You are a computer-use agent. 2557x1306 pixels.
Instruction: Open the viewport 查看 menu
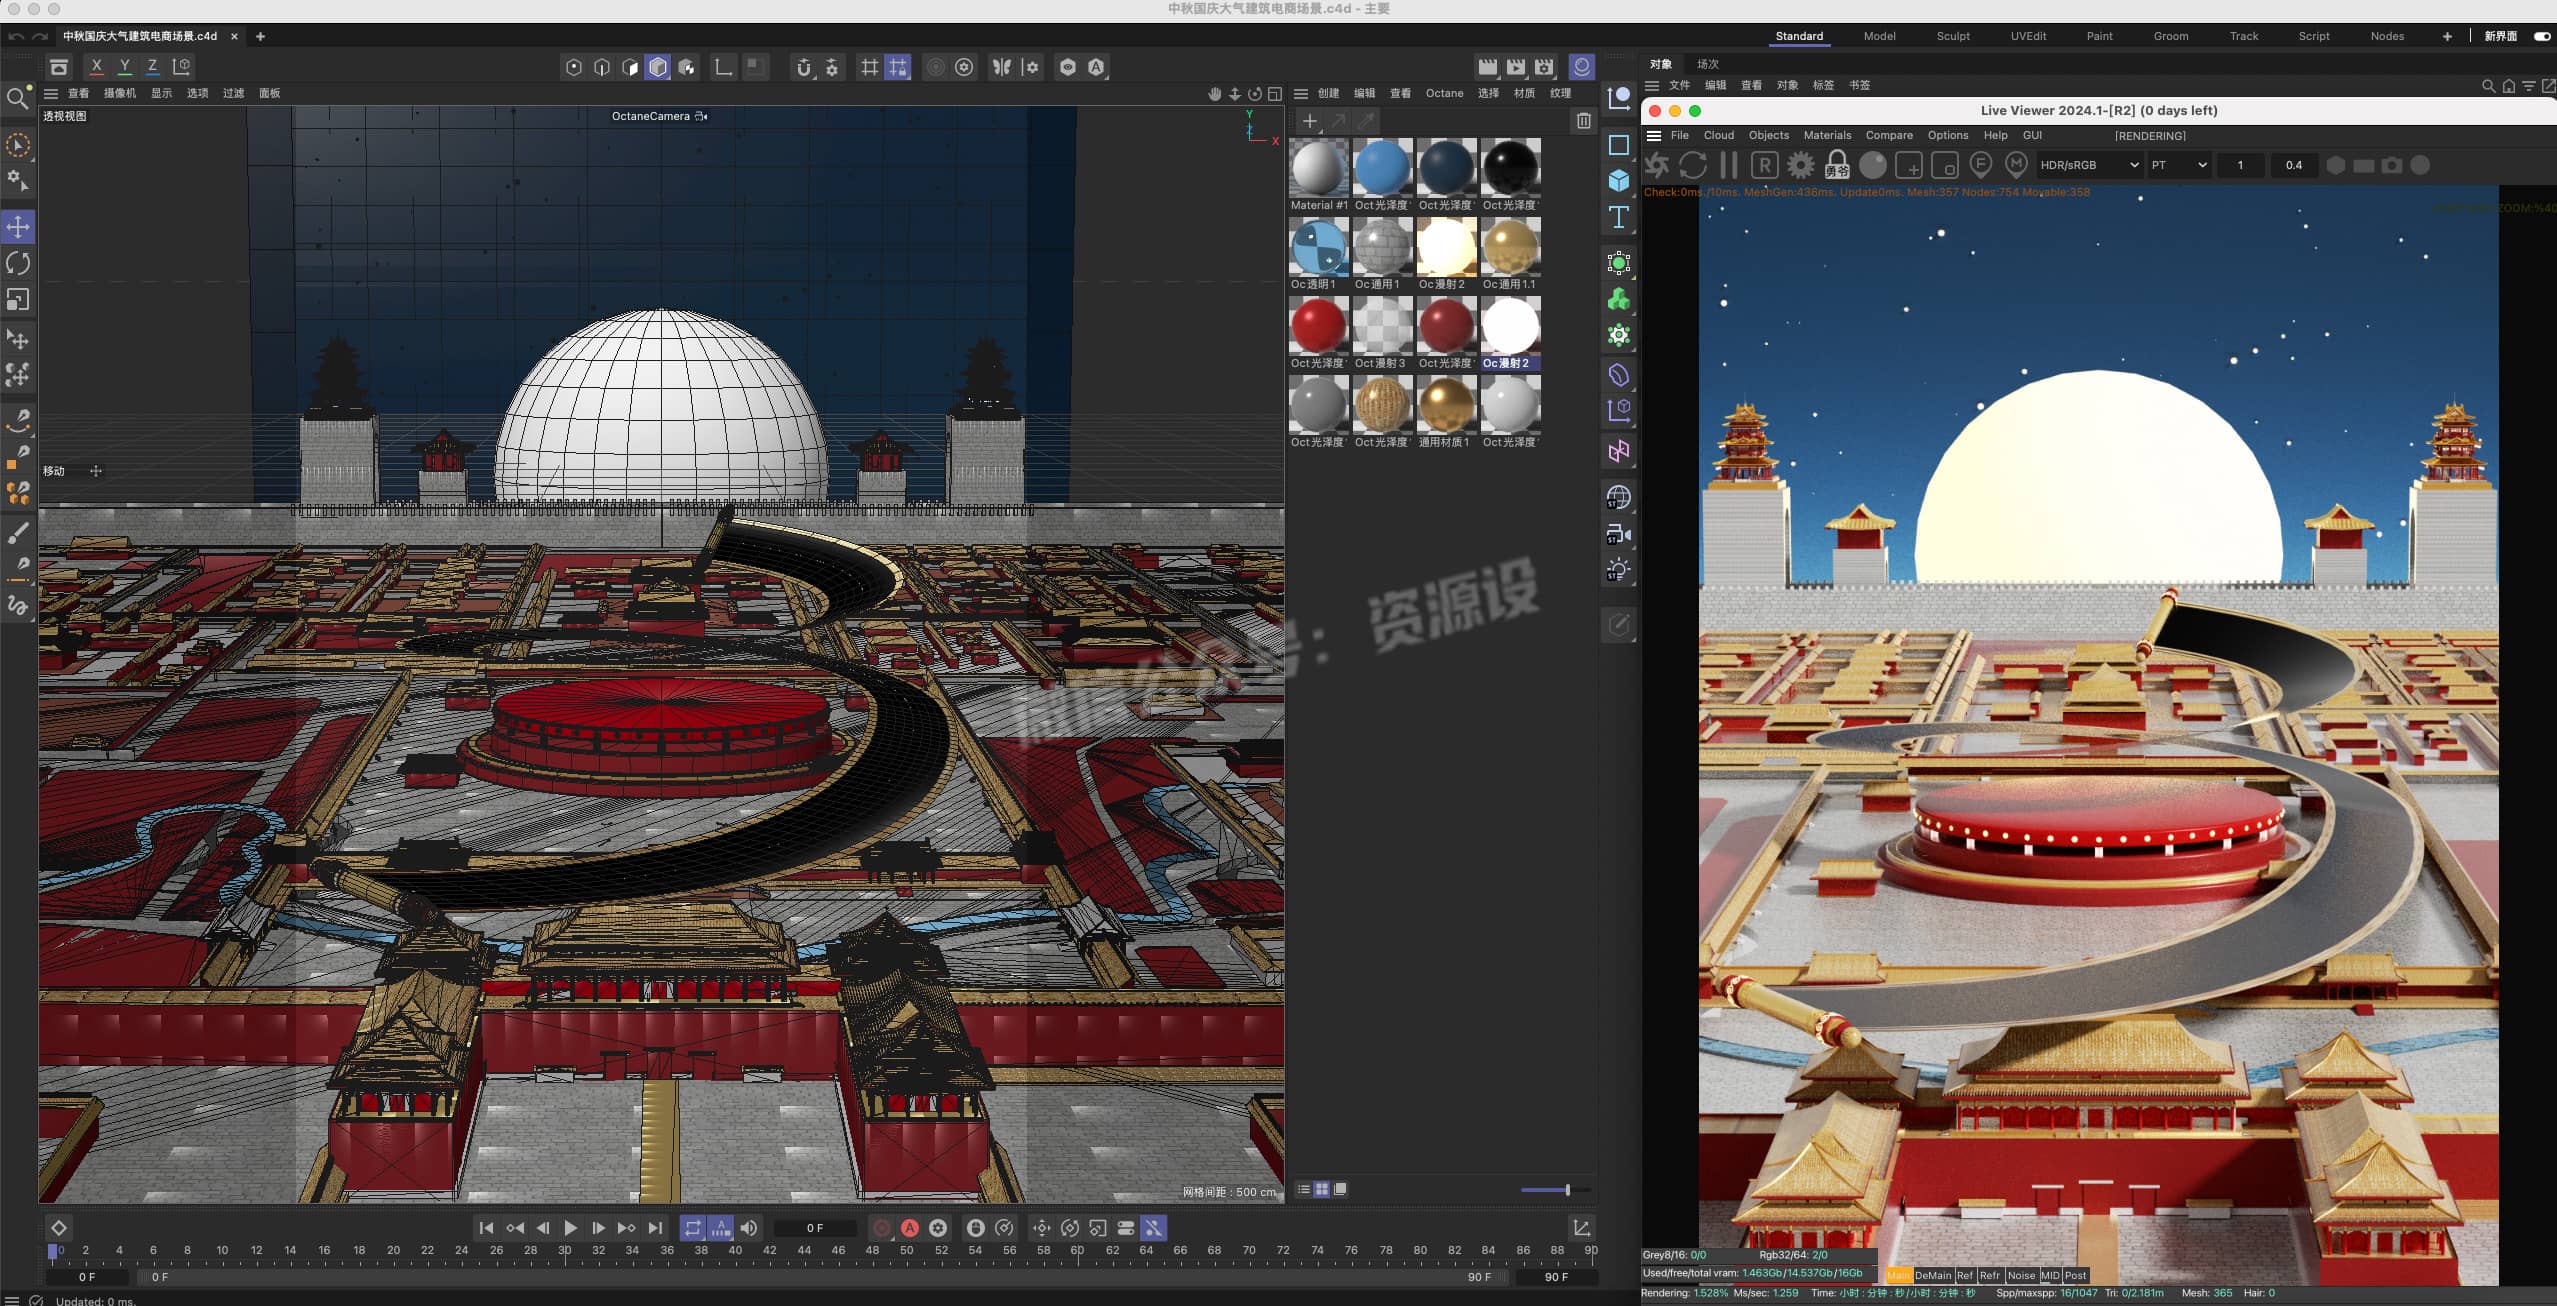point(79,93)
